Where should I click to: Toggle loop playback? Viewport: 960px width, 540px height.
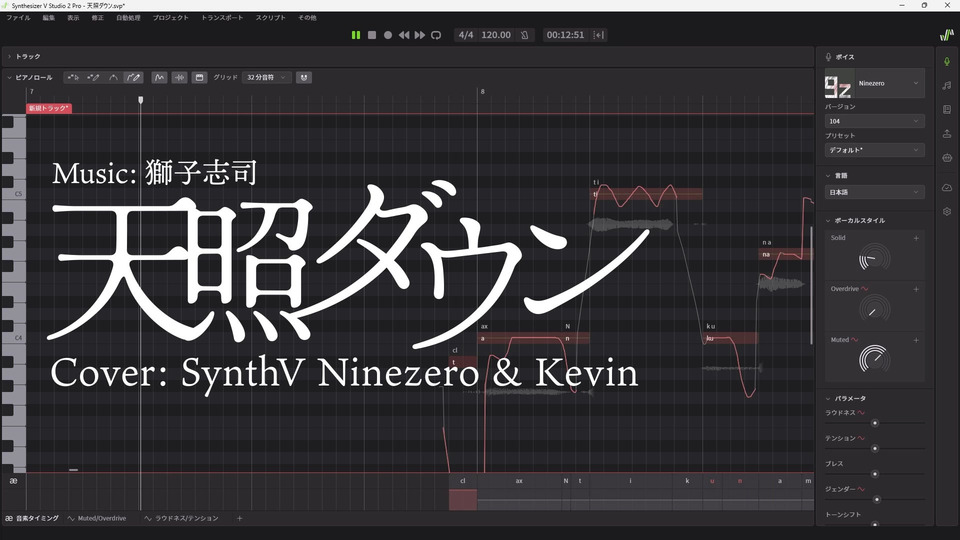436,35
